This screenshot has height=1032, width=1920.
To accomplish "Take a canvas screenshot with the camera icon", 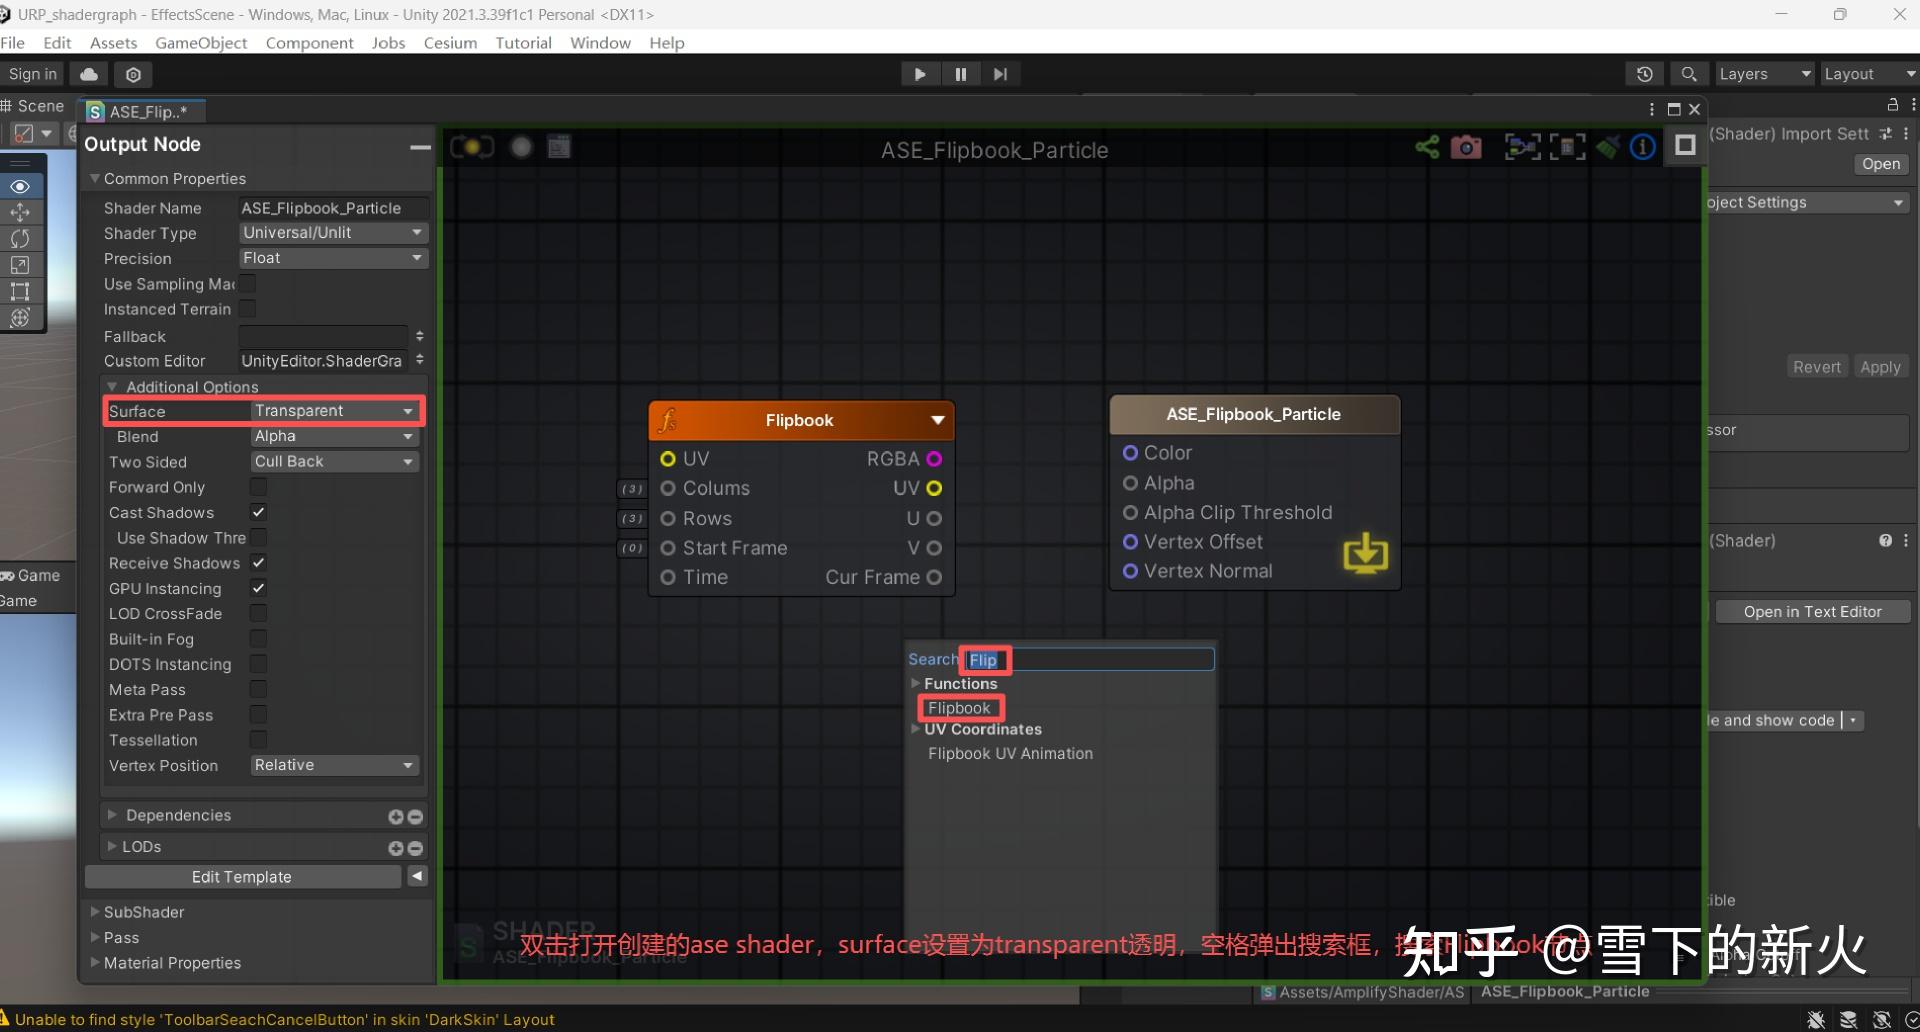I will [x=1466, y=146].
